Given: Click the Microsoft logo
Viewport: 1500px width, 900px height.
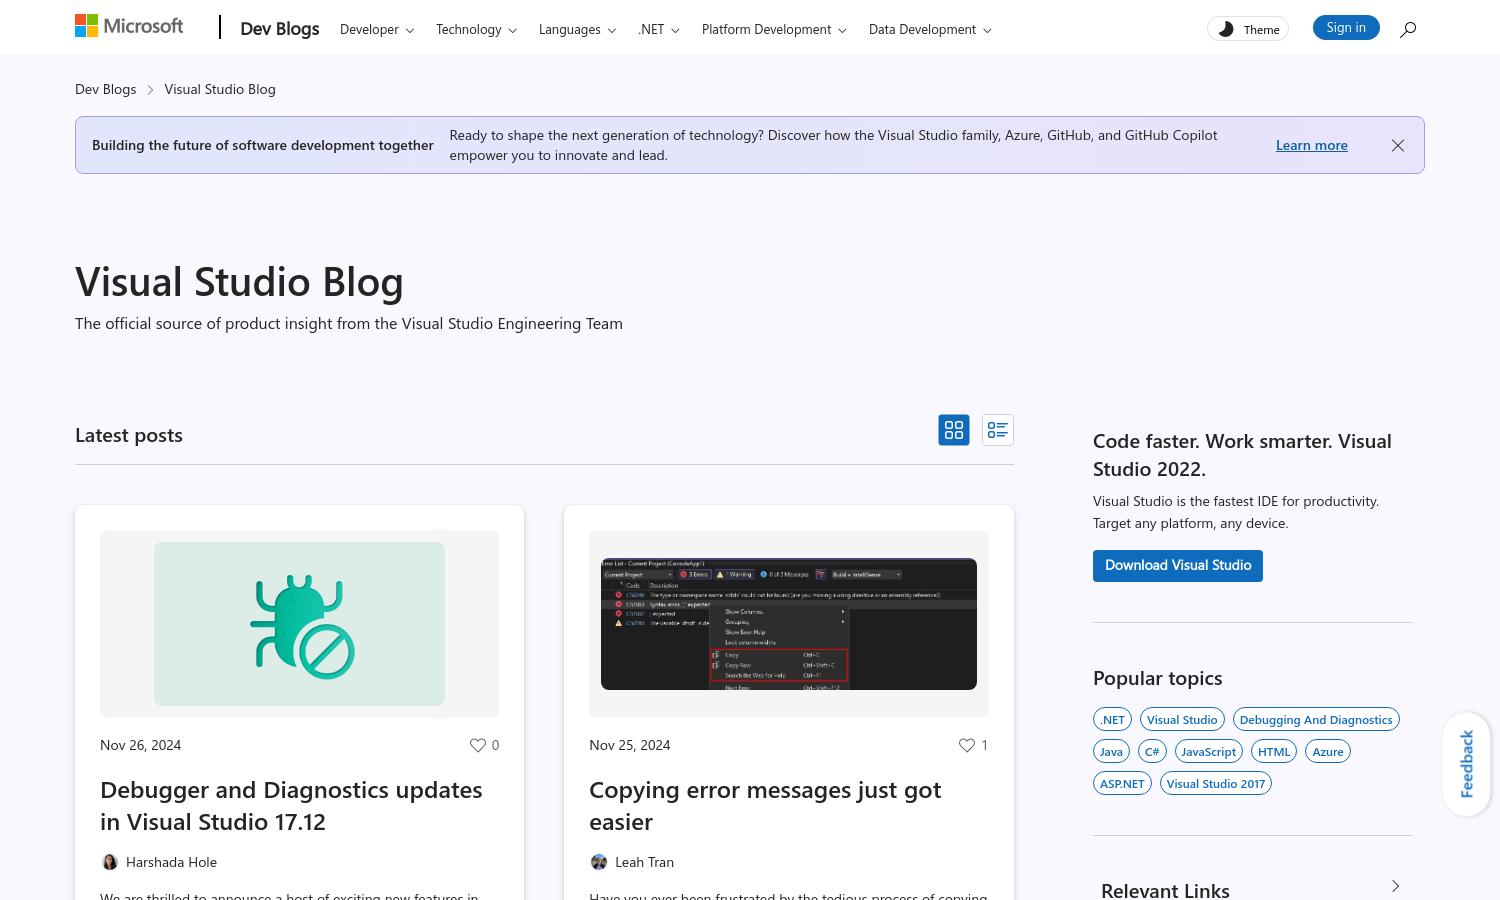Looking at the screenshot, I should point(129,26).
